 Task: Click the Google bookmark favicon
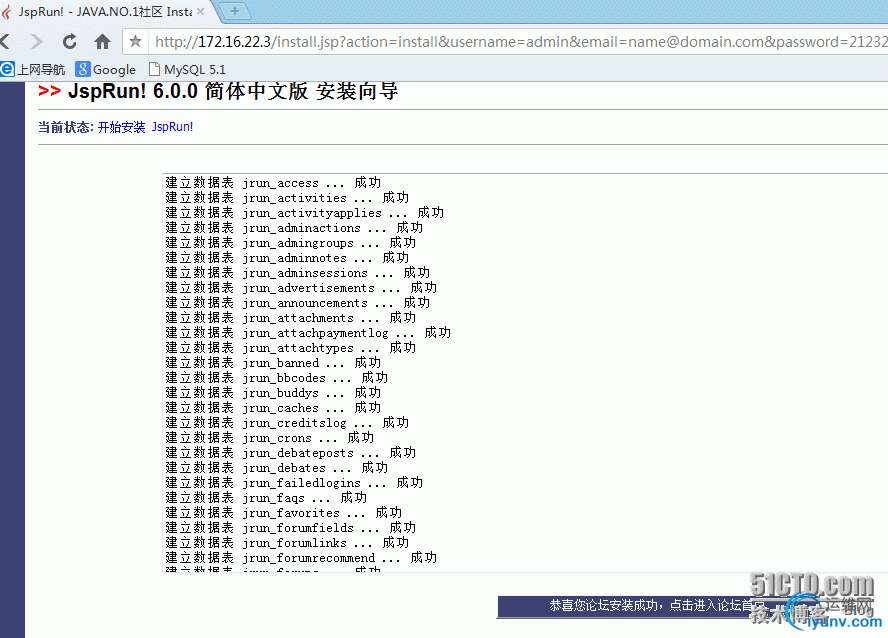click(83, 69)
